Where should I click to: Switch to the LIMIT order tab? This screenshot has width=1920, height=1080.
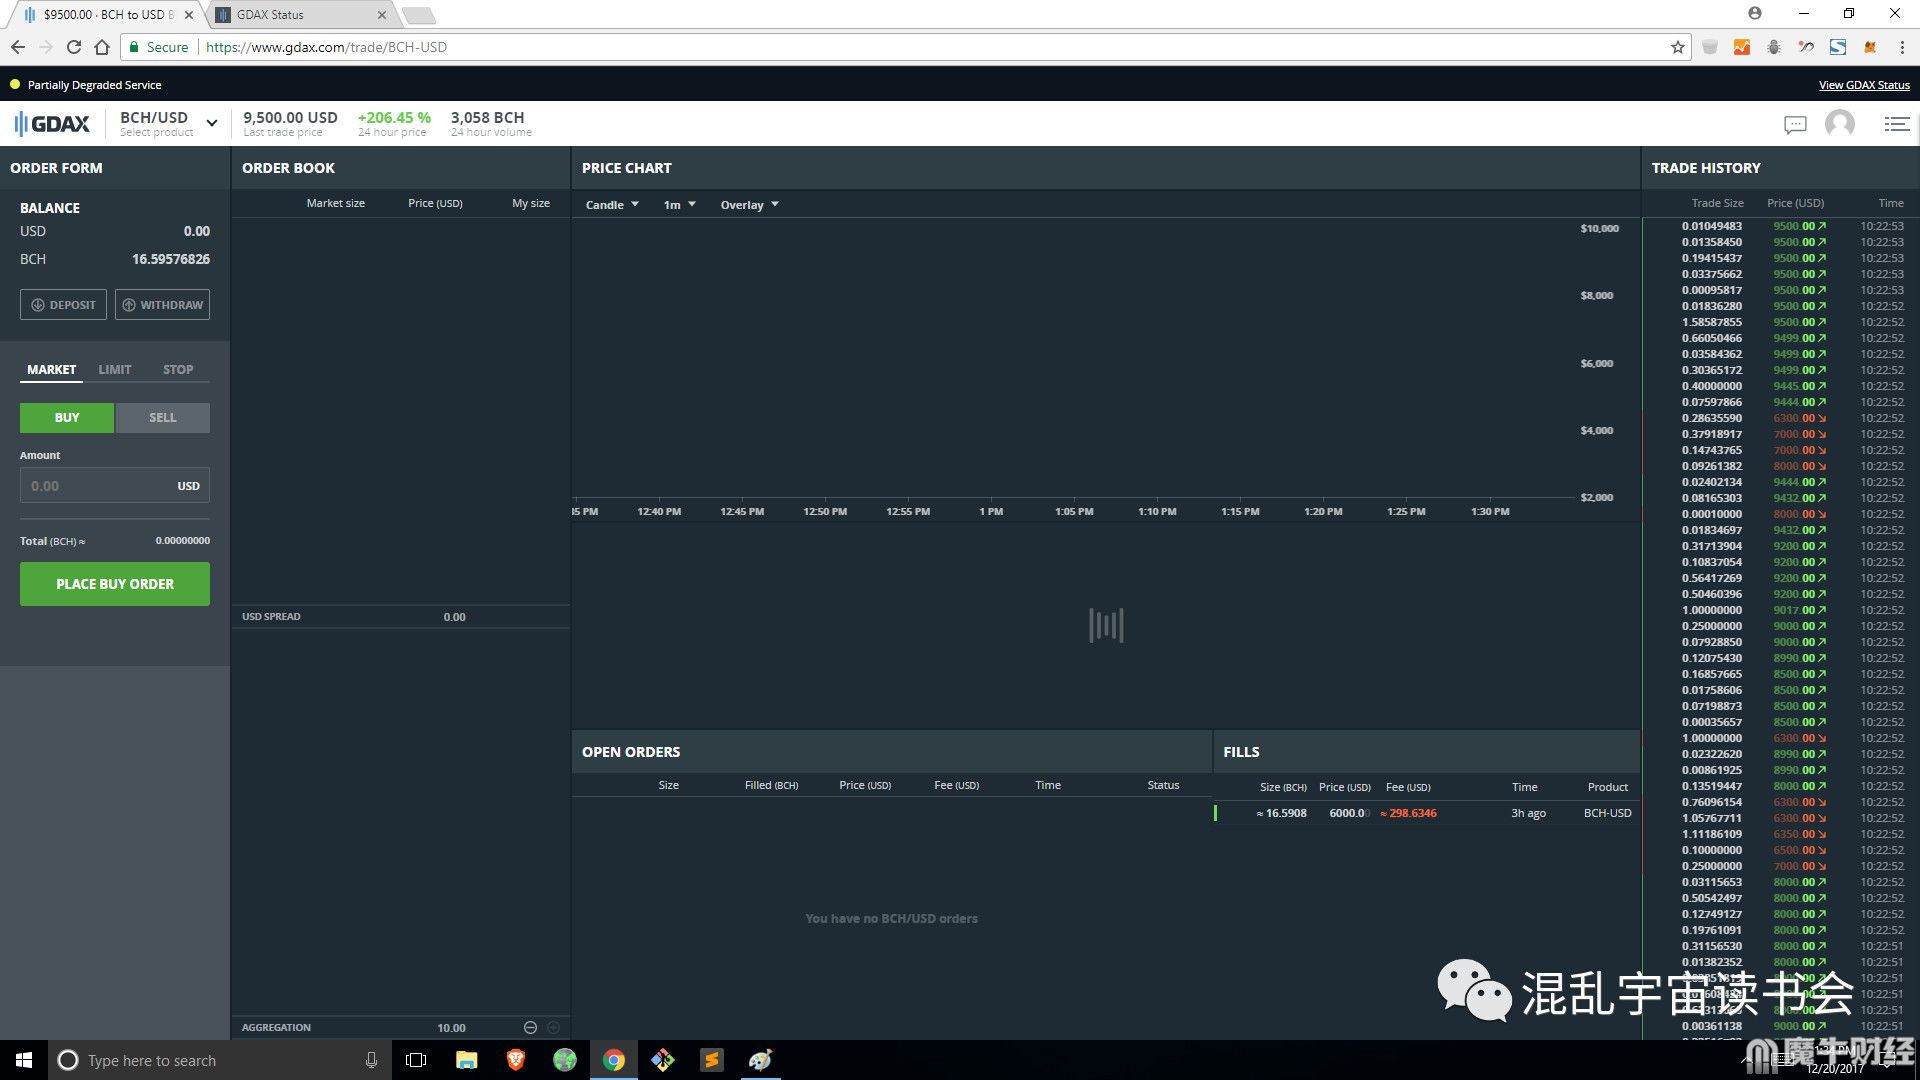[115, 370]
